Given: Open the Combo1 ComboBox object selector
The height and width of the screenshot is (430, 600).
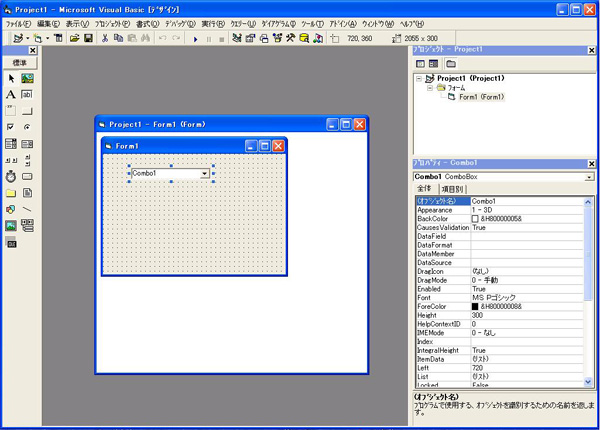Looking at the screenshot, I should (589, 177).
